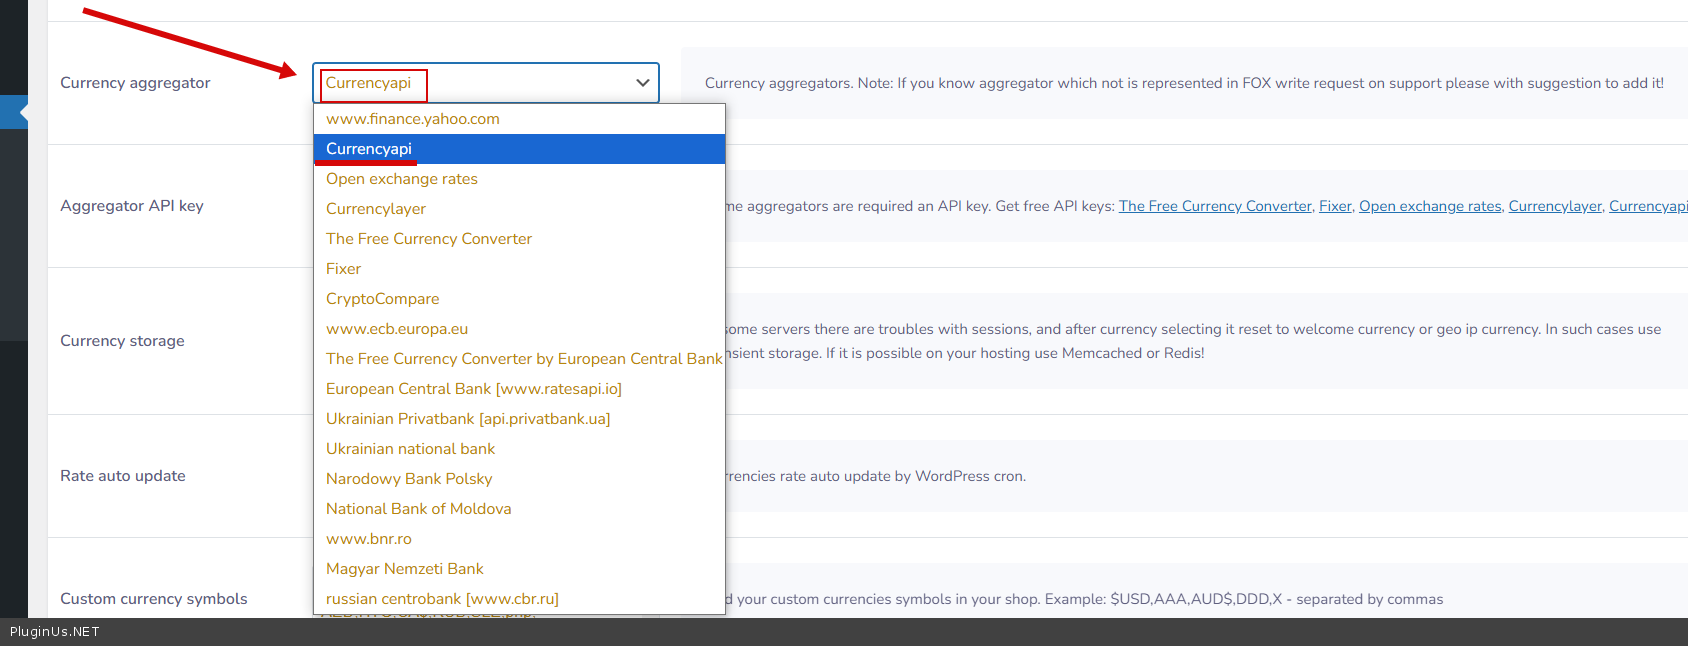Follow the Currencylayer API key link
Screen dimensions: 1688x646
(1555, 206)
